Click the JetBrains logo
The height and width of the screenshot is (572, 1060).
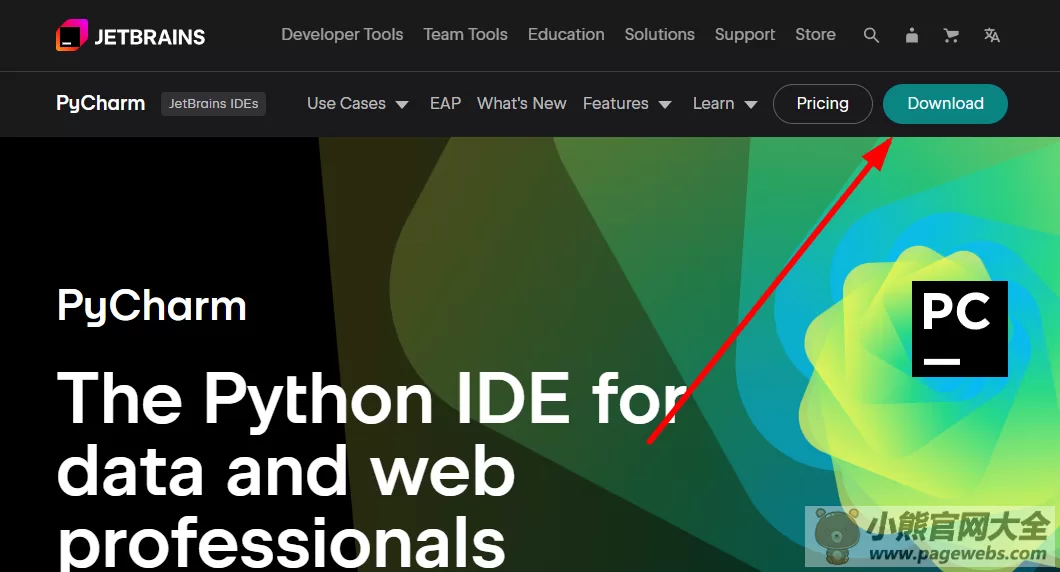(x=130, y=35)
